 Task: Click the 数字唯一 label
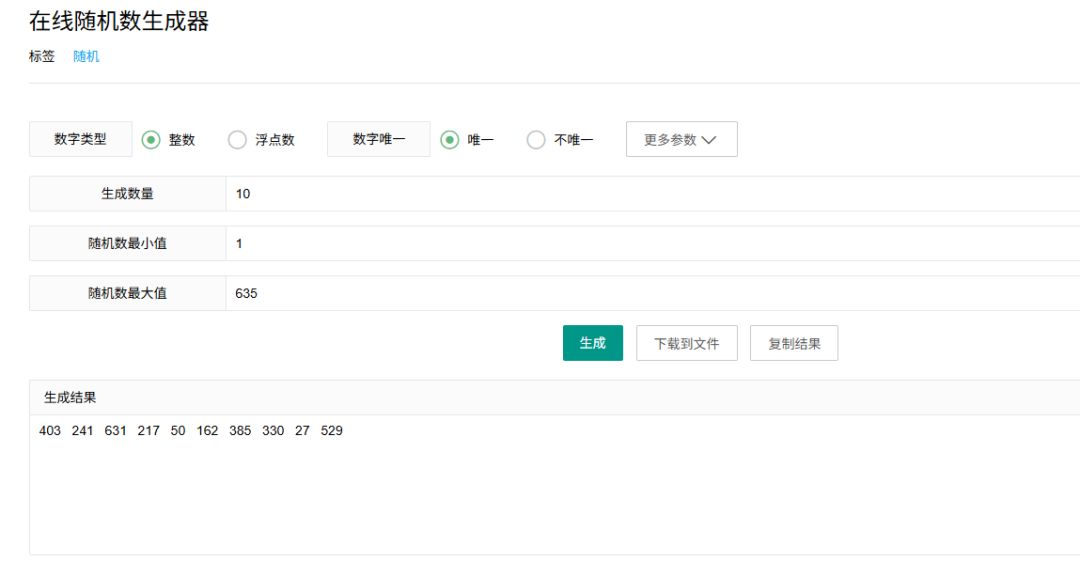(x=379, y=139)
